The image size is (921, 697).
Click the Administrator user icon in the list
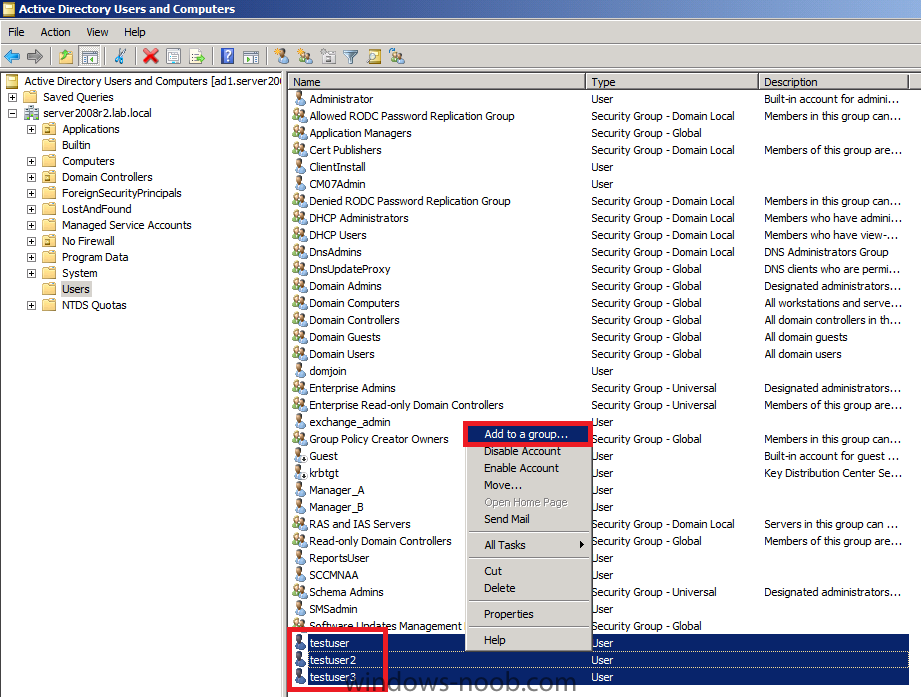click(300, 98)
